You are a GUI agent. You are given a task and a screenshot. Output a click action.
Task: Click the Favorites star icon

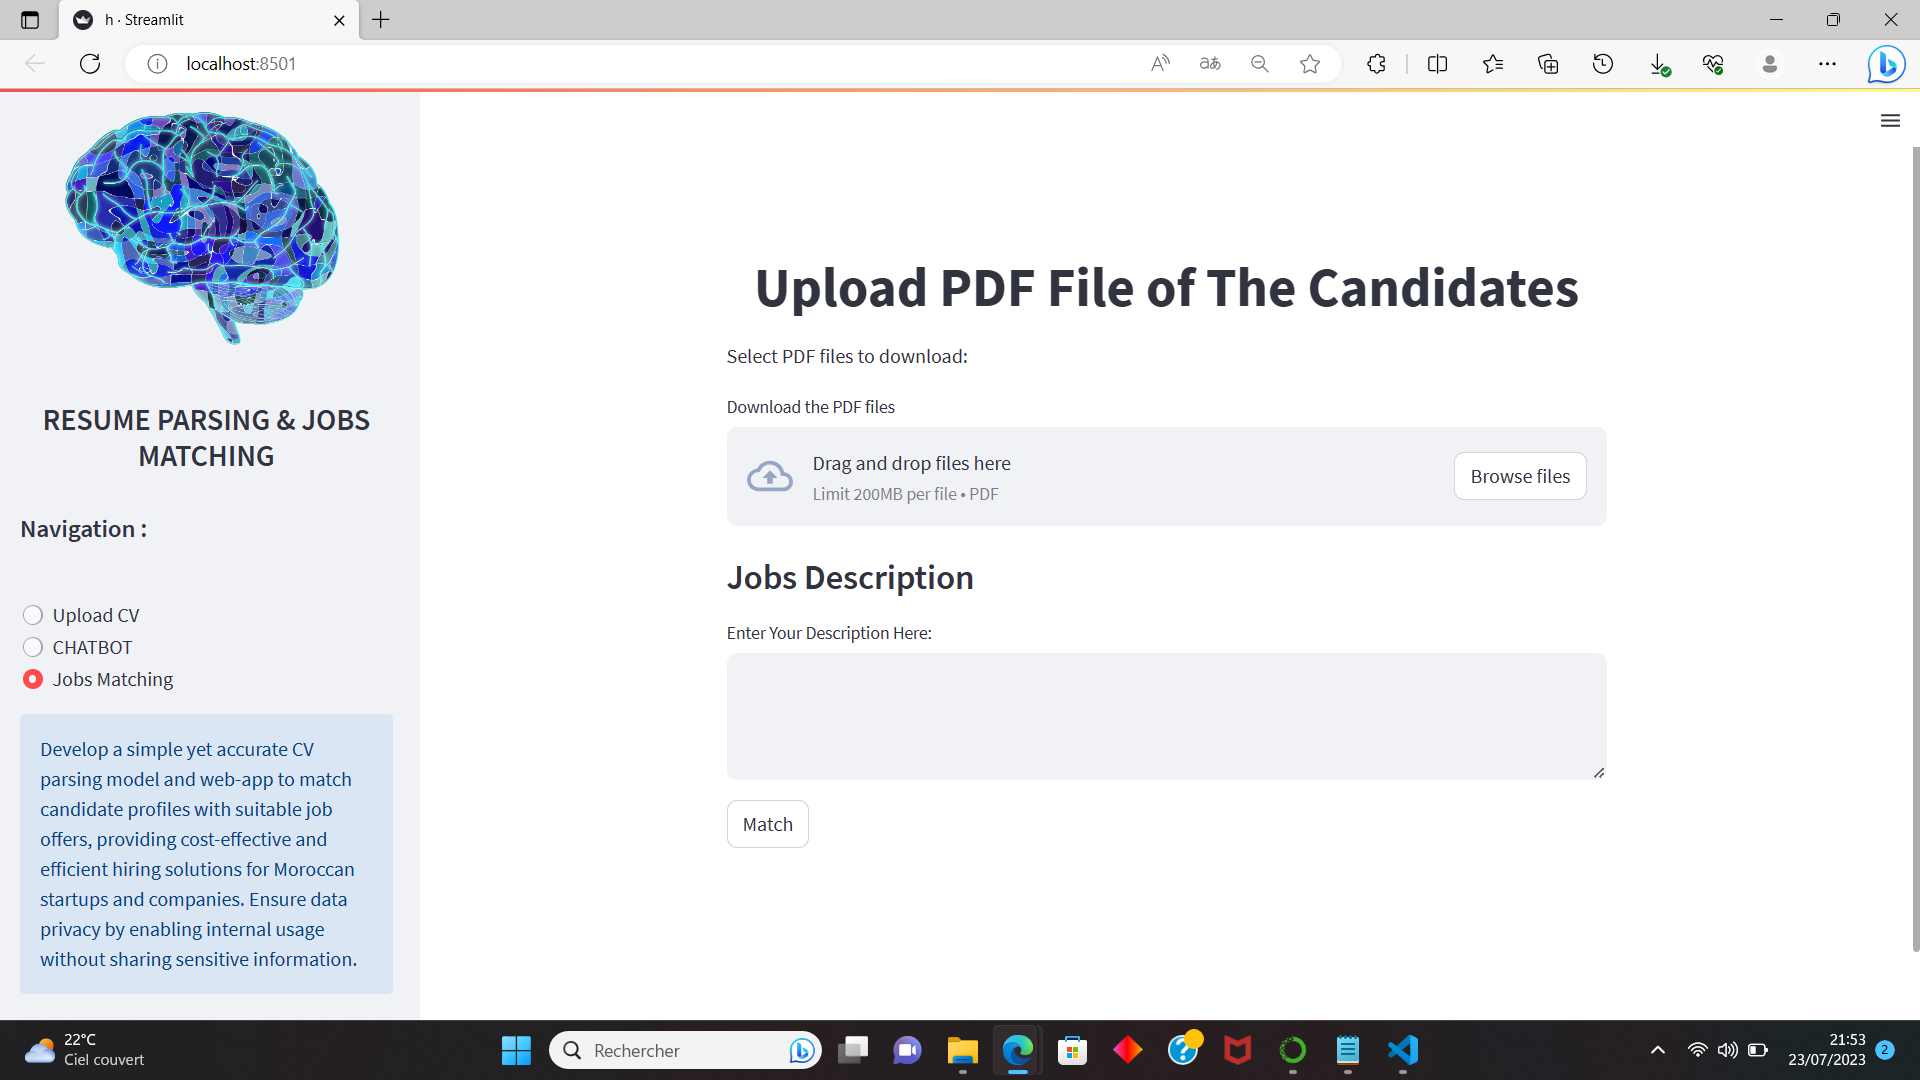point(1309,64)
